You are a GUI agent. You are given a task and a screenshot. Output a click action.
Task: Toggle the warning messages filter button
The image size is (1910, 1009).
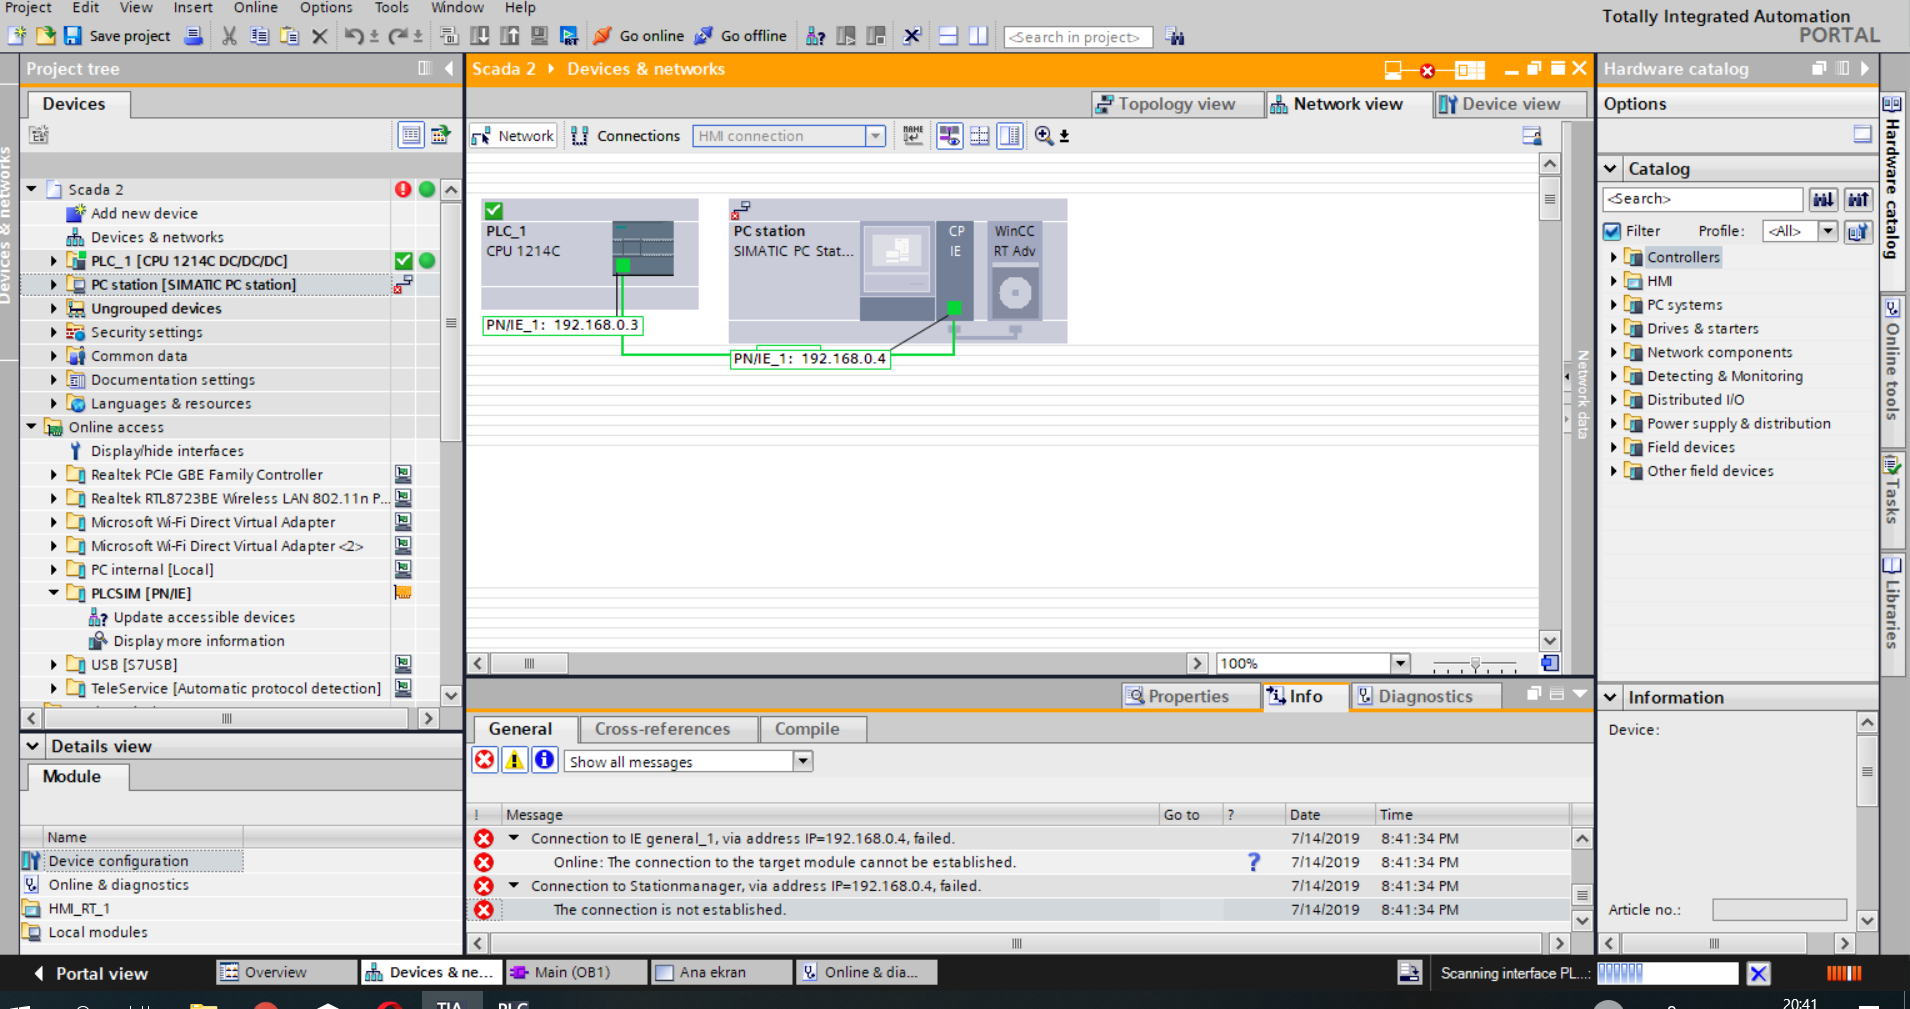[514, 760]
